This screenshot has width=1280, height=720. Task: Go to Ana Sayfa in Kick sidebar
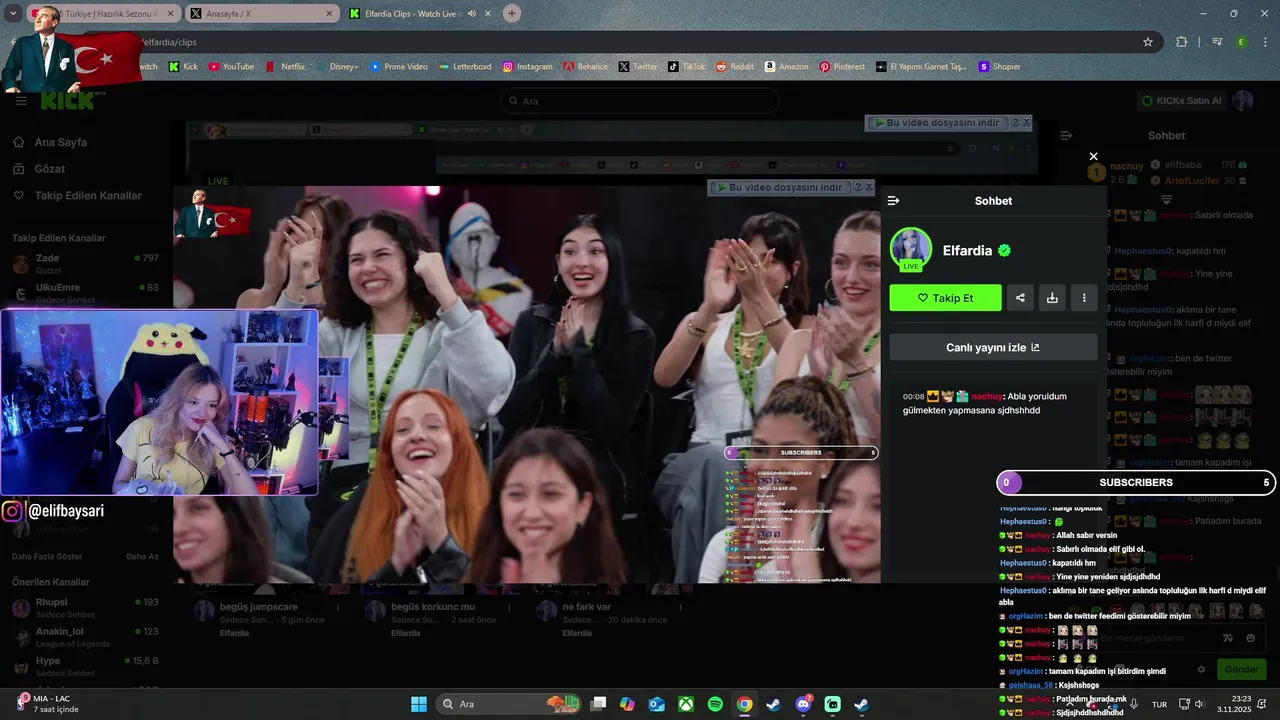60,142
